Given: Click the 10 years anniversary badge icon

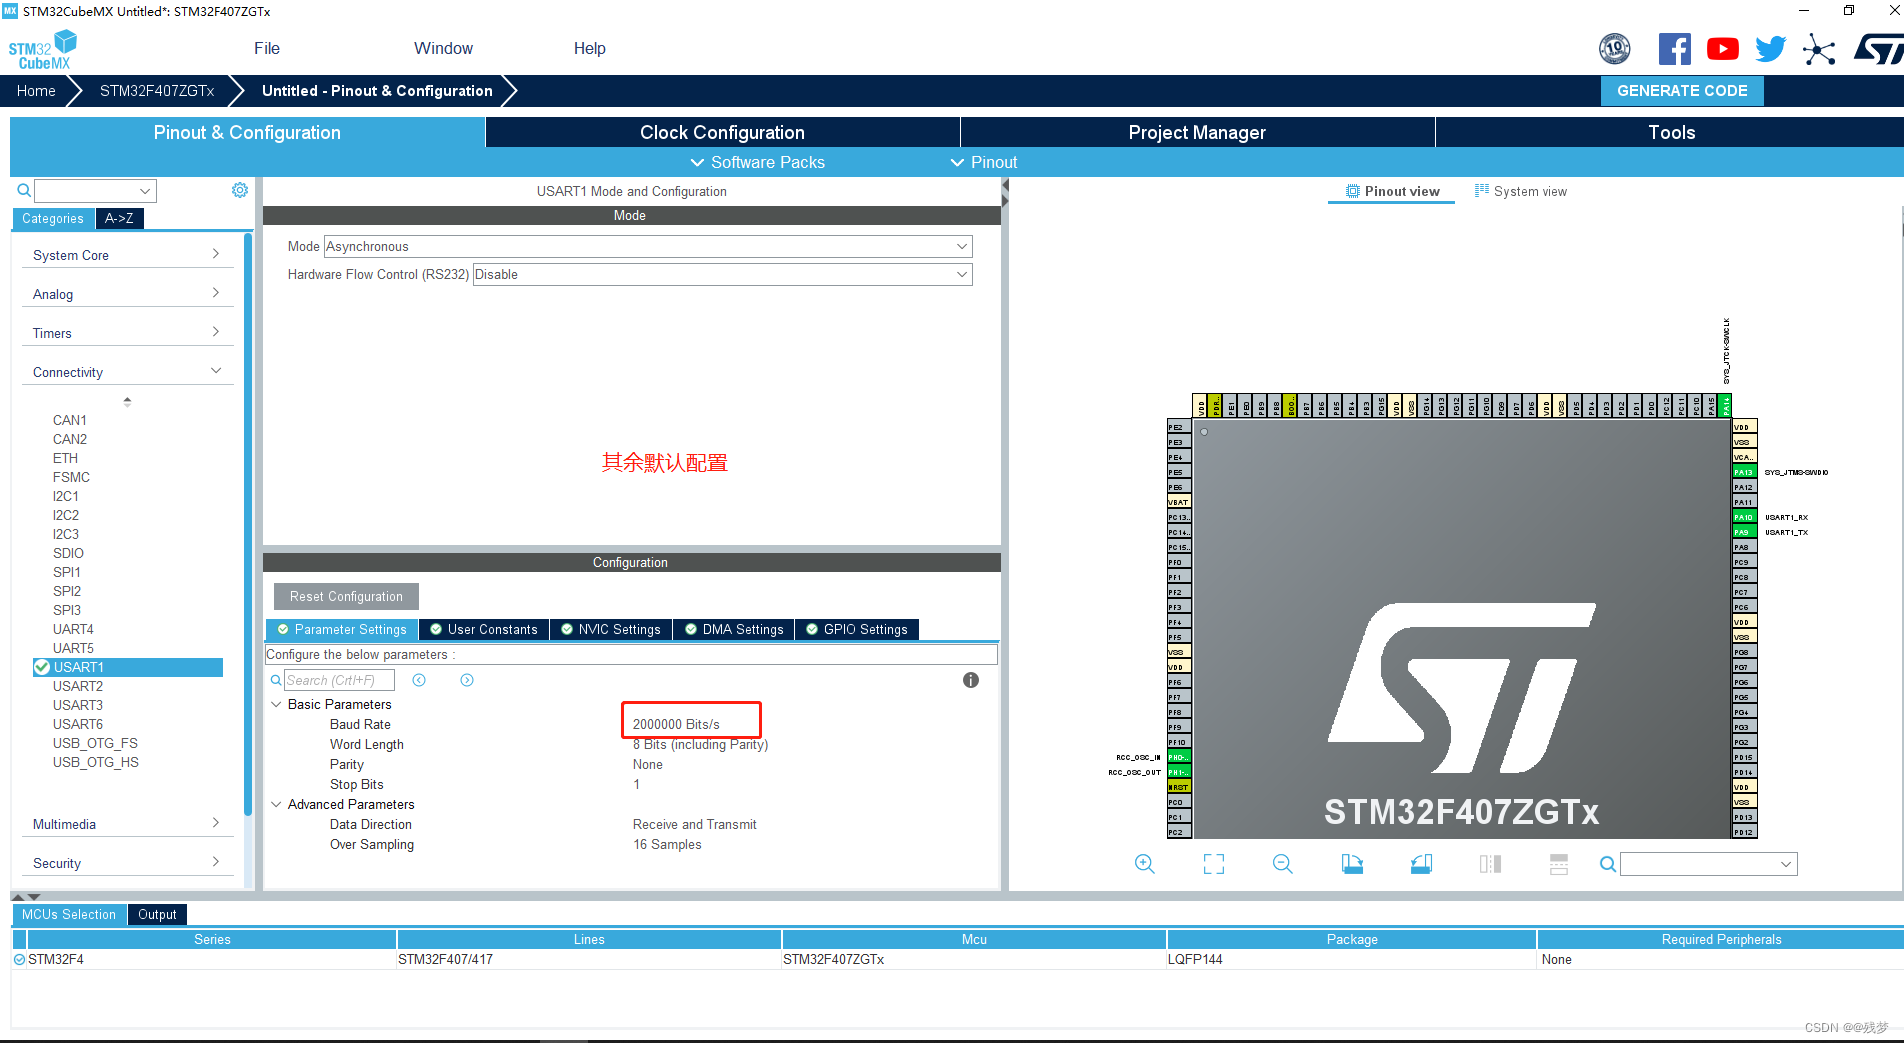Looking at the screenshot, I should click(x=1615, y=48).
